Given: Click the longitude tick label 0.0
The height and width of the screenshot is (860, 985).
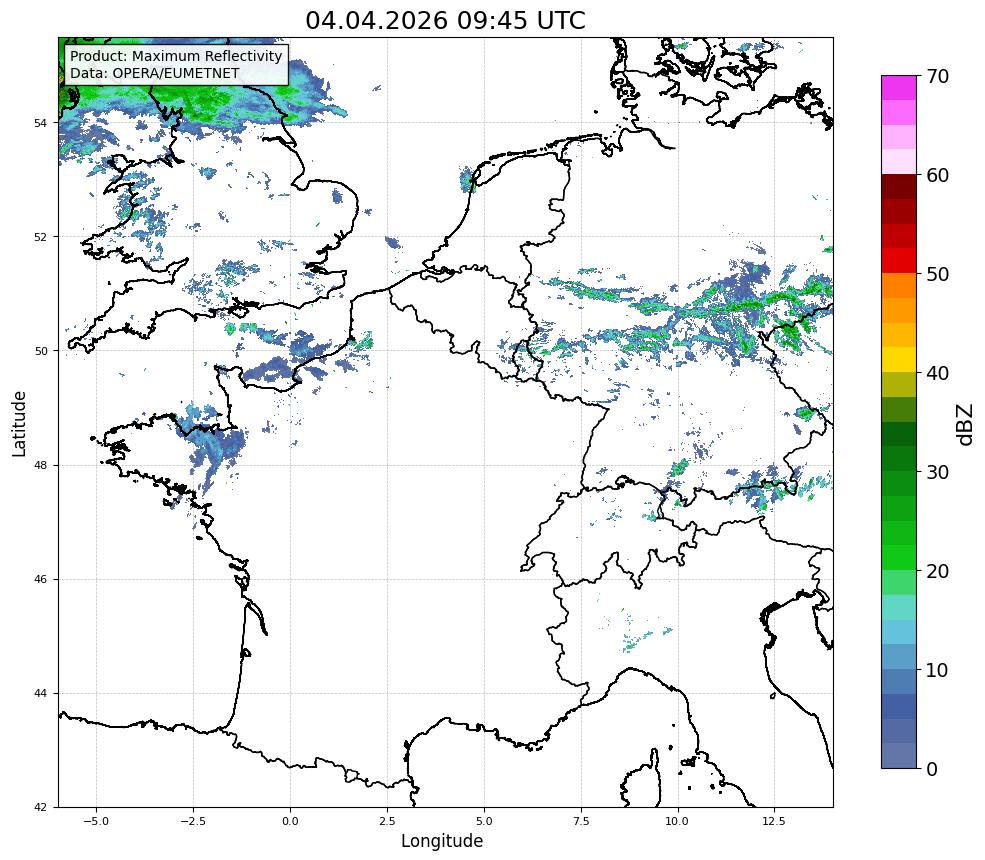Looking at the screenshot, I should click(290, 821).
